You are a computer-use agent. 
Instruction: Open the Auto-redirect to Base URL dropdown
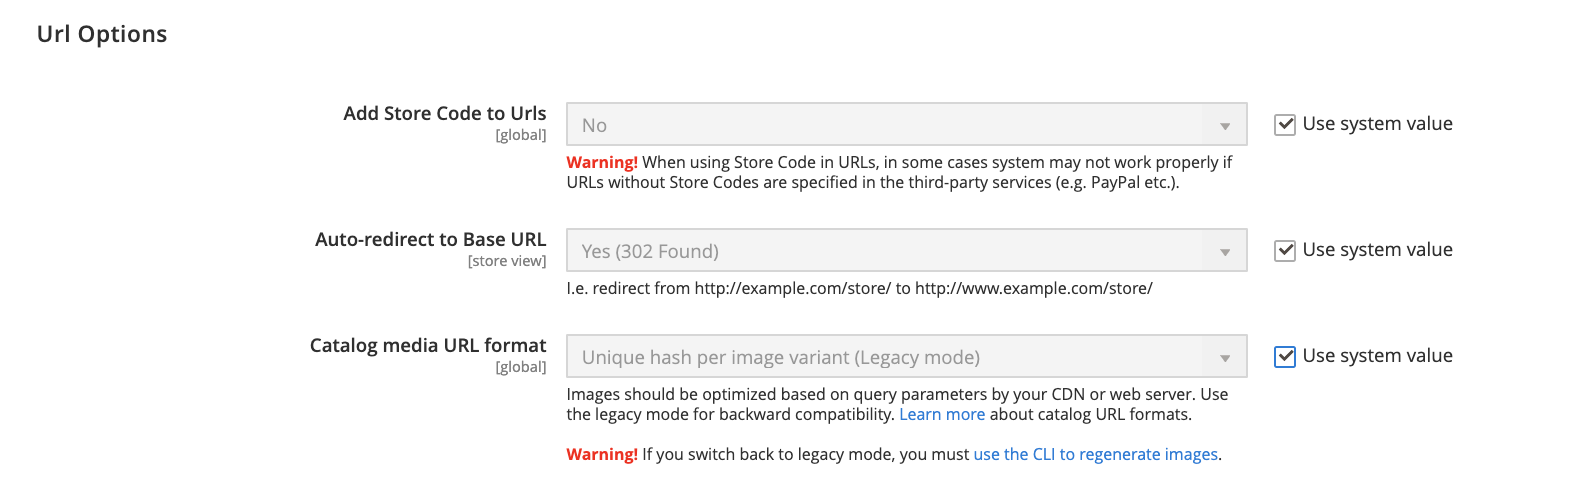click(x=907, y=251)
